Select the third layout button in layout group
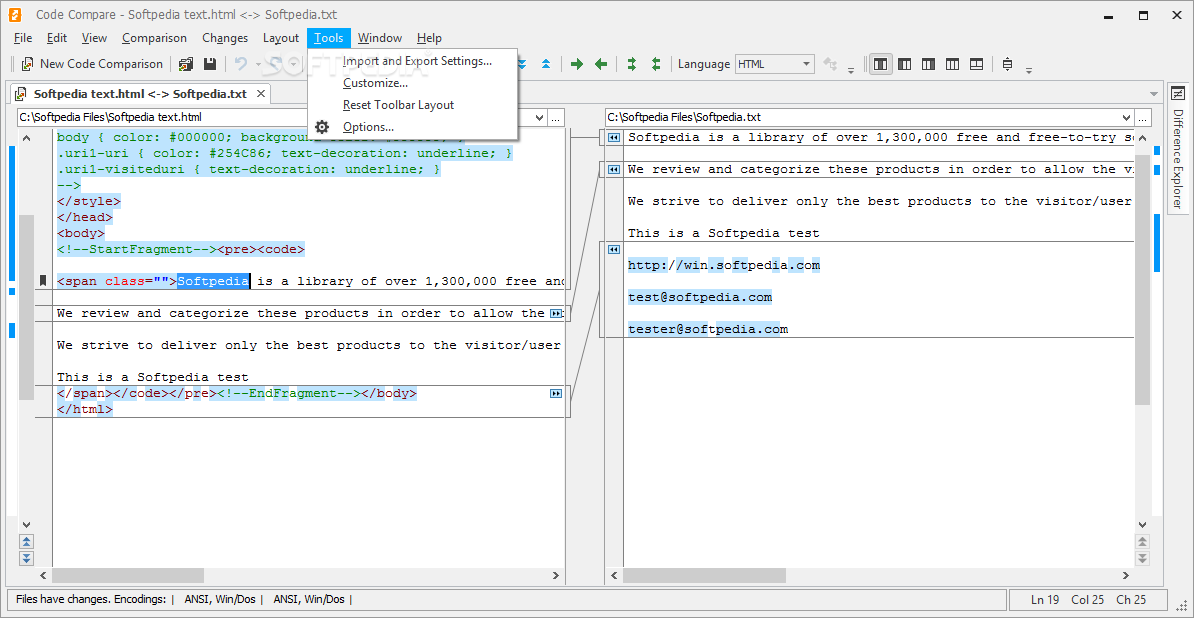Screen dimensions: 1194x618 coord(928,64)
